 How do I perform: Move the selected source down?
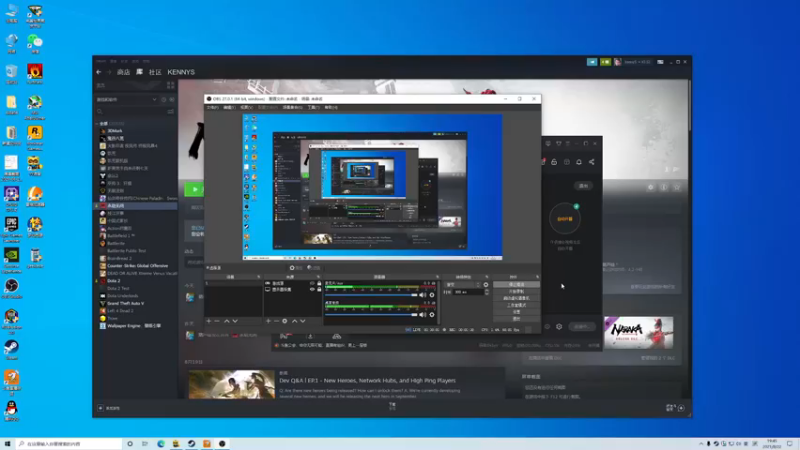pyautogui.click(x=303, y=321)
